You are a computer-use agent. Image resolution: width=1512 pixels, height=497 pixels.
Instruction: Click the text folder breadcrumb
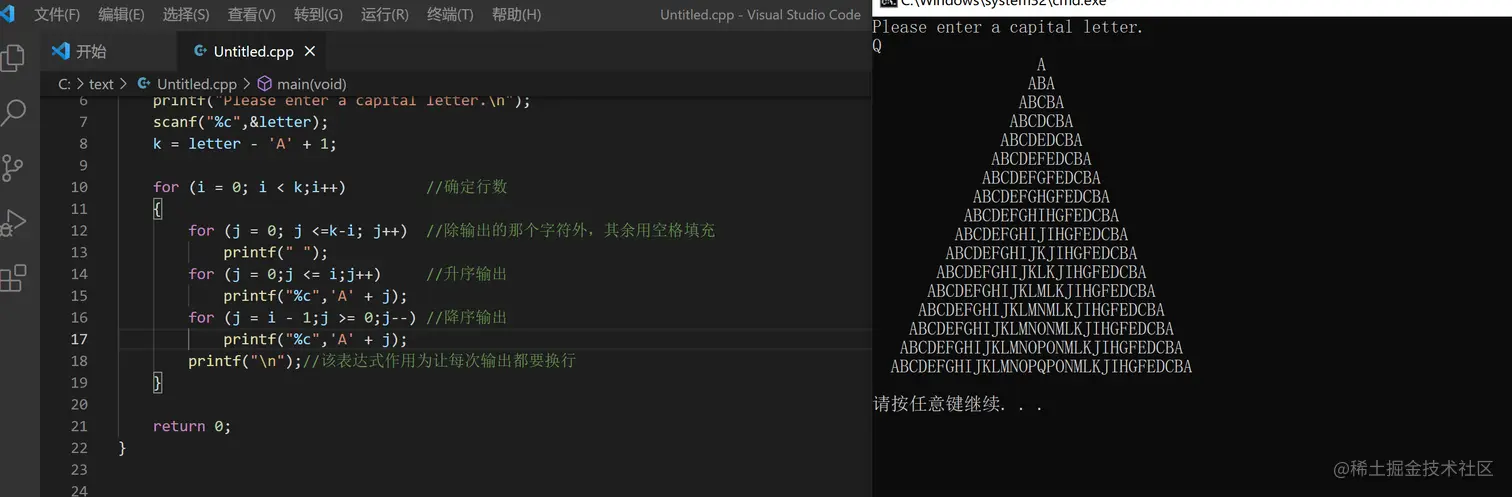[x=101, y=84]
